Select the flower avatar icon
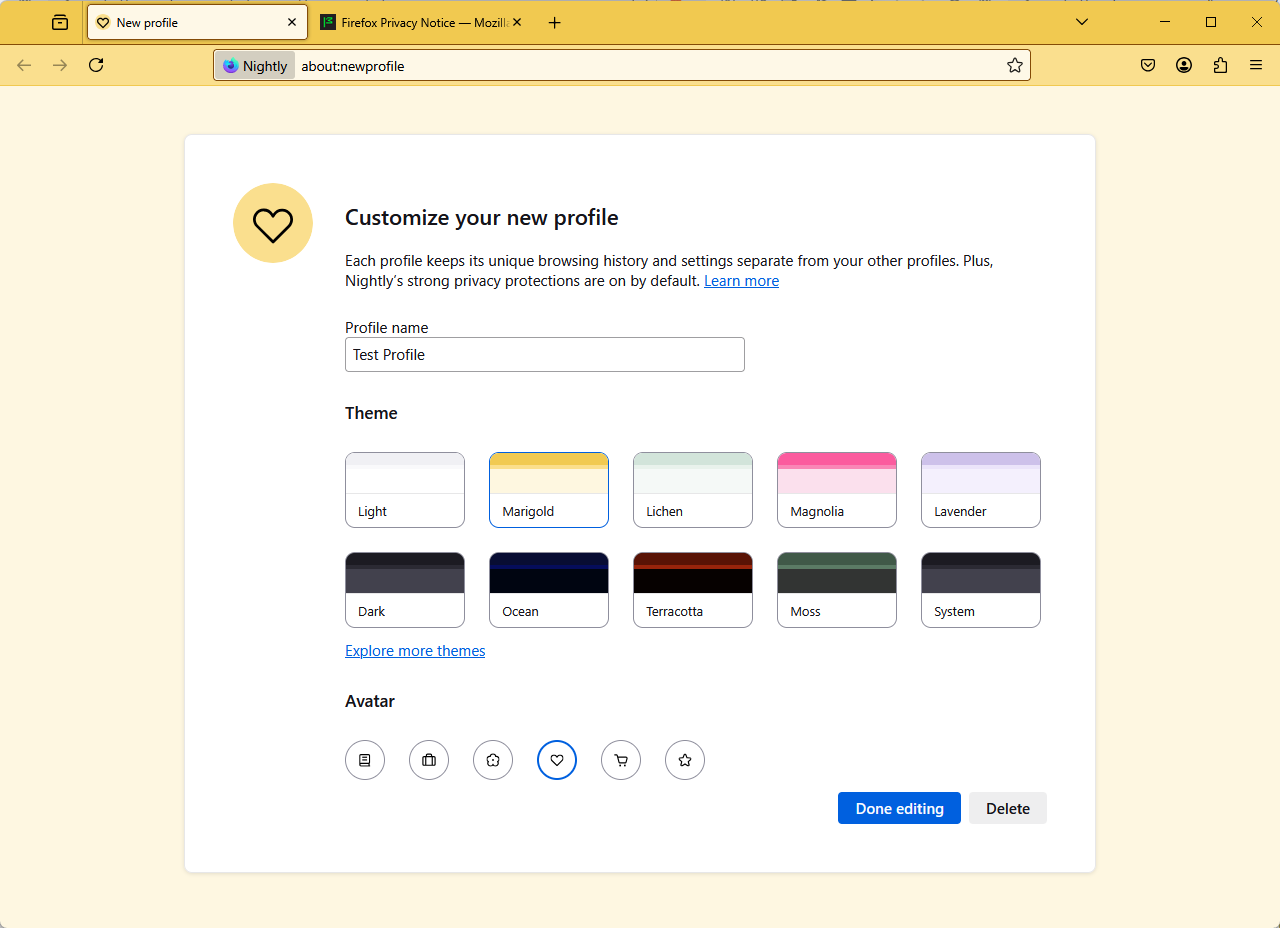1280x928 pixels. click(493, 760)
